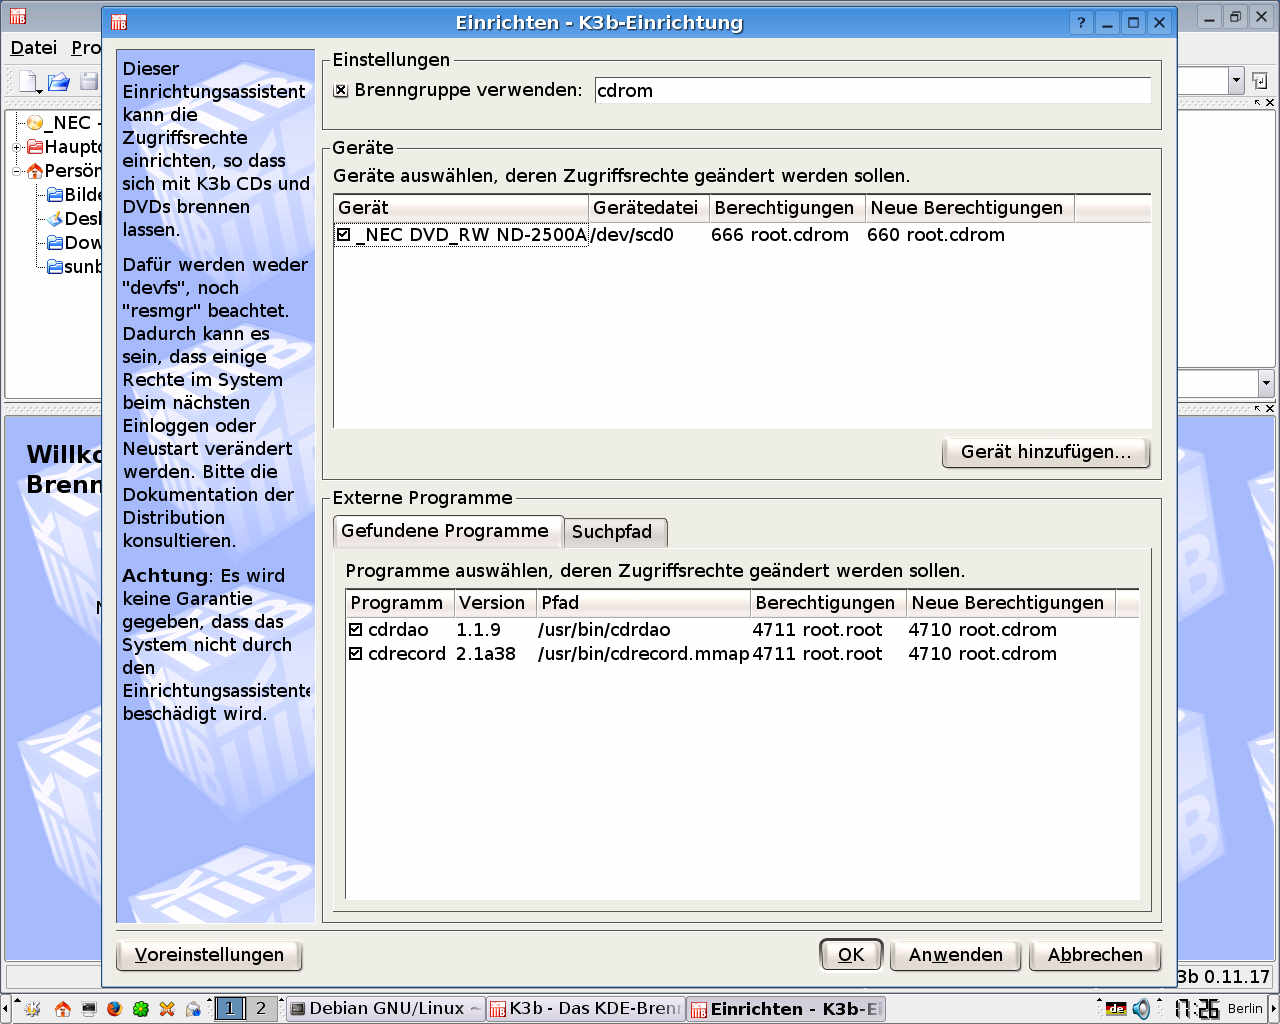Open the Debian GNU/Linux taskbar entry
1280x1024 pixels.
386,1008
